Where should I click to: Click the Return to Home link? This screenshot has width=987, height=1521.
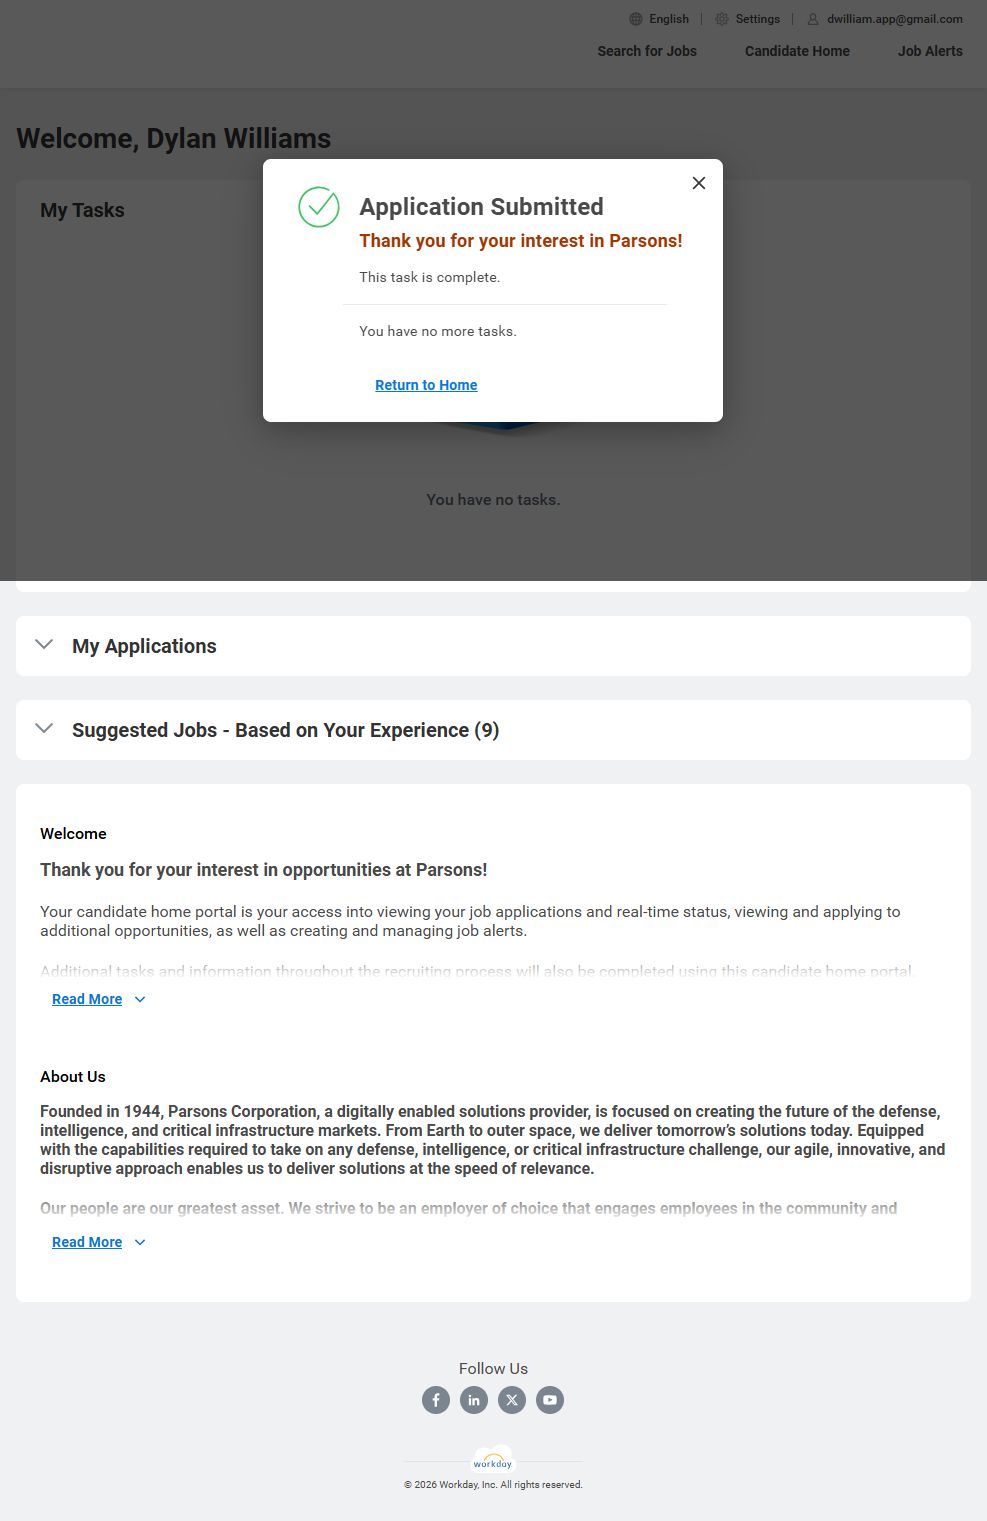tap(426, 385)
